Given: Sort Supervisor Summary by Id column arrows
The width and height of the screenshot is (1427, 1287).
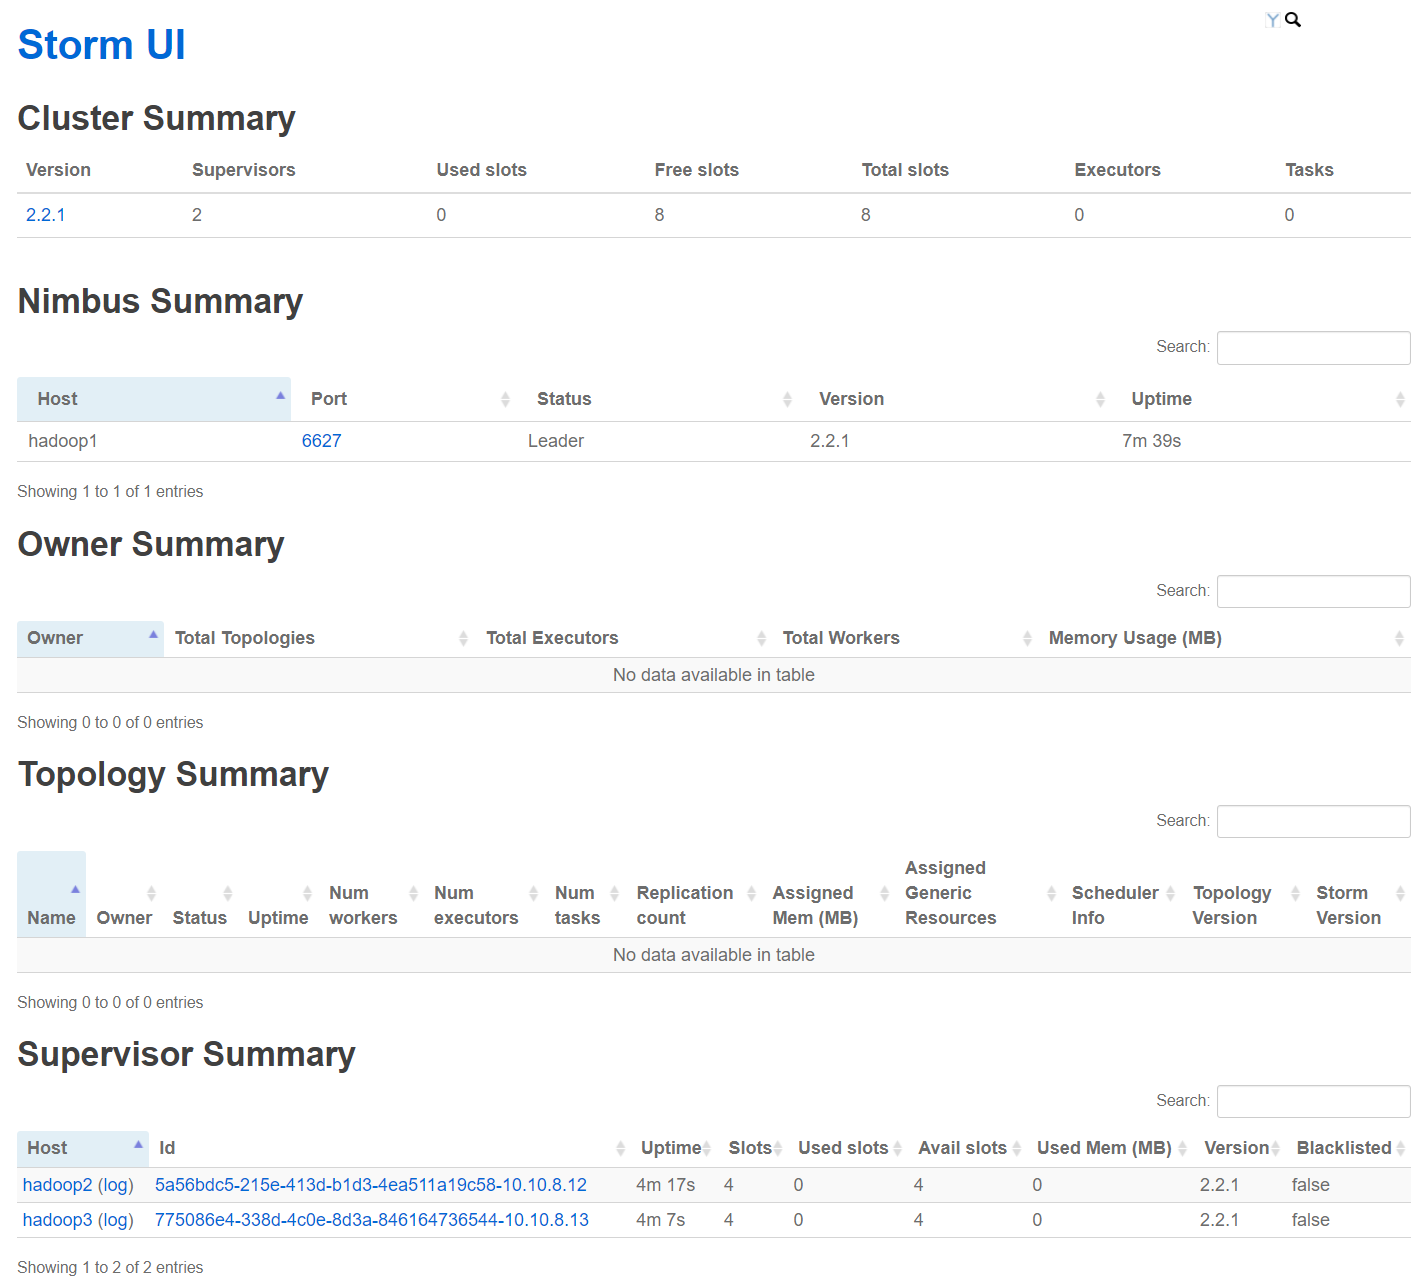Looking at the screenshot, I should coord(620,1148).
